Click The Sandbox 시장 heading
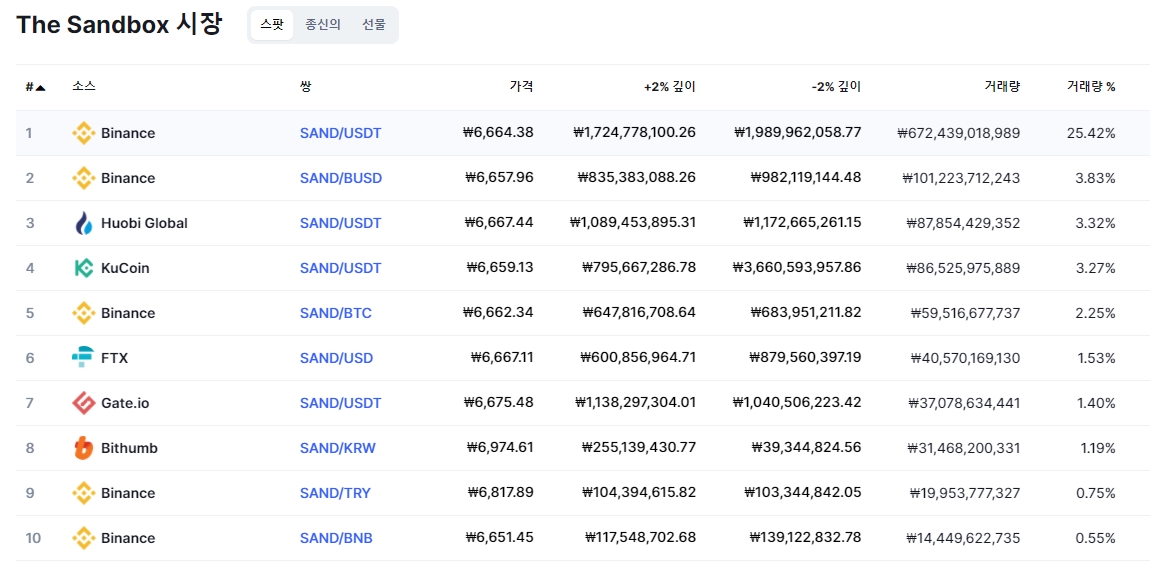The image size is (1150, 561). (x=118, y=24)
